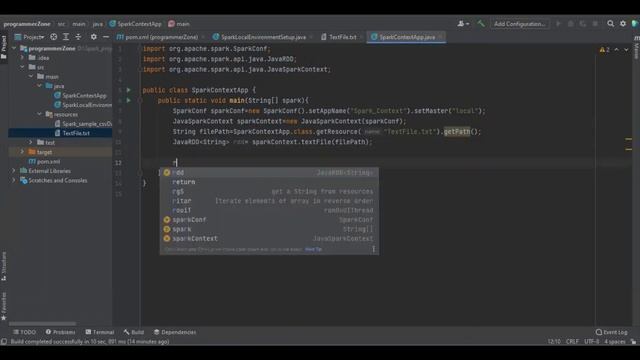
Task: Open the Project view dropdown
Action: pos(29,37)
